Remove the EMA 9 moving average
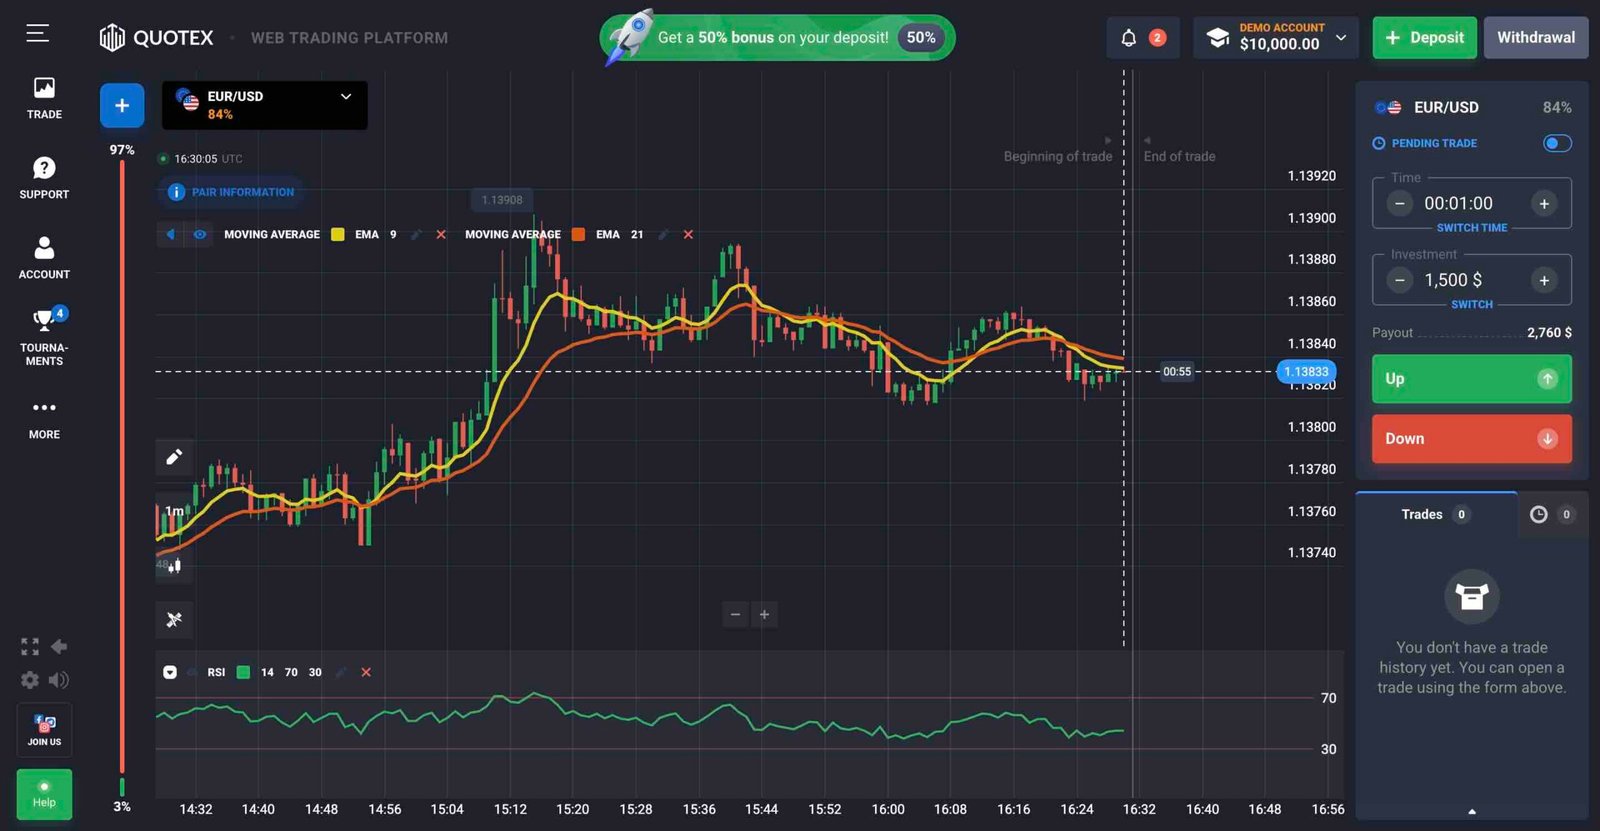This screenshot has height=831, width=1600. click(x=441, y=235)
